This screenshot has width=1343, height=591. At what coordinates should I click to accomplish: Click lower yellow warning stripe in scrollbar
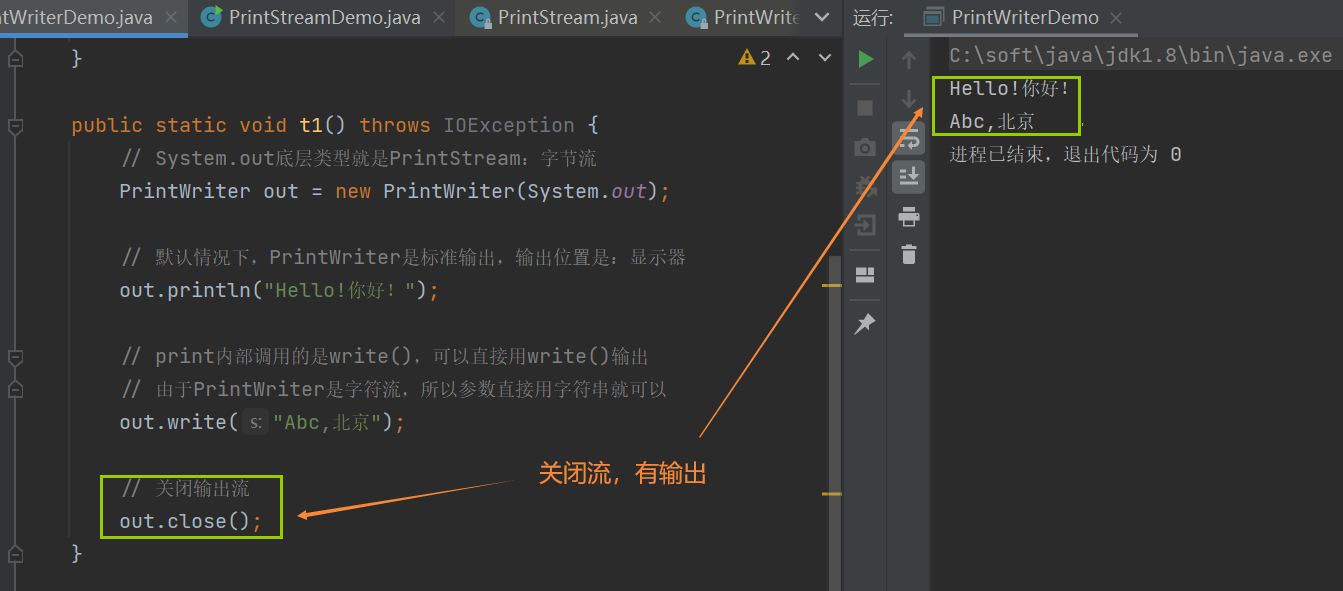[x=832, y=494]
